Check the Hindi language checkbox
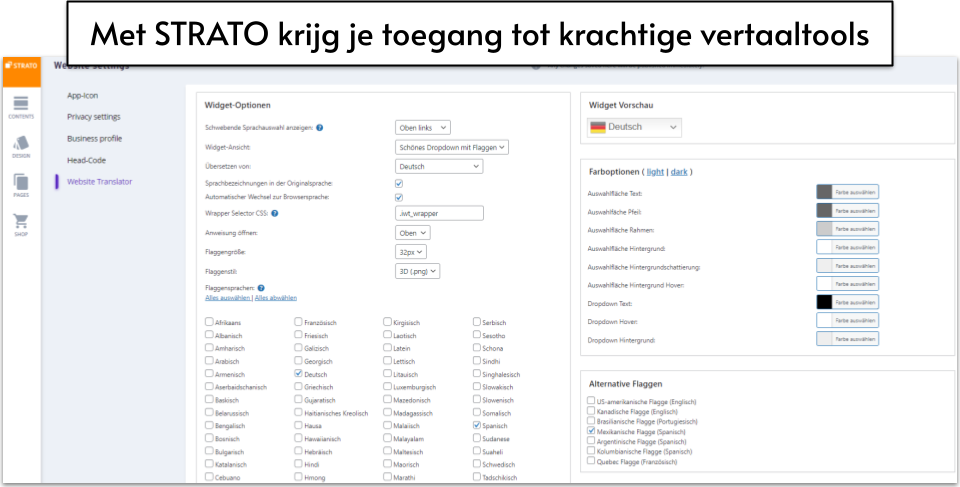 [x=298, y=464]
